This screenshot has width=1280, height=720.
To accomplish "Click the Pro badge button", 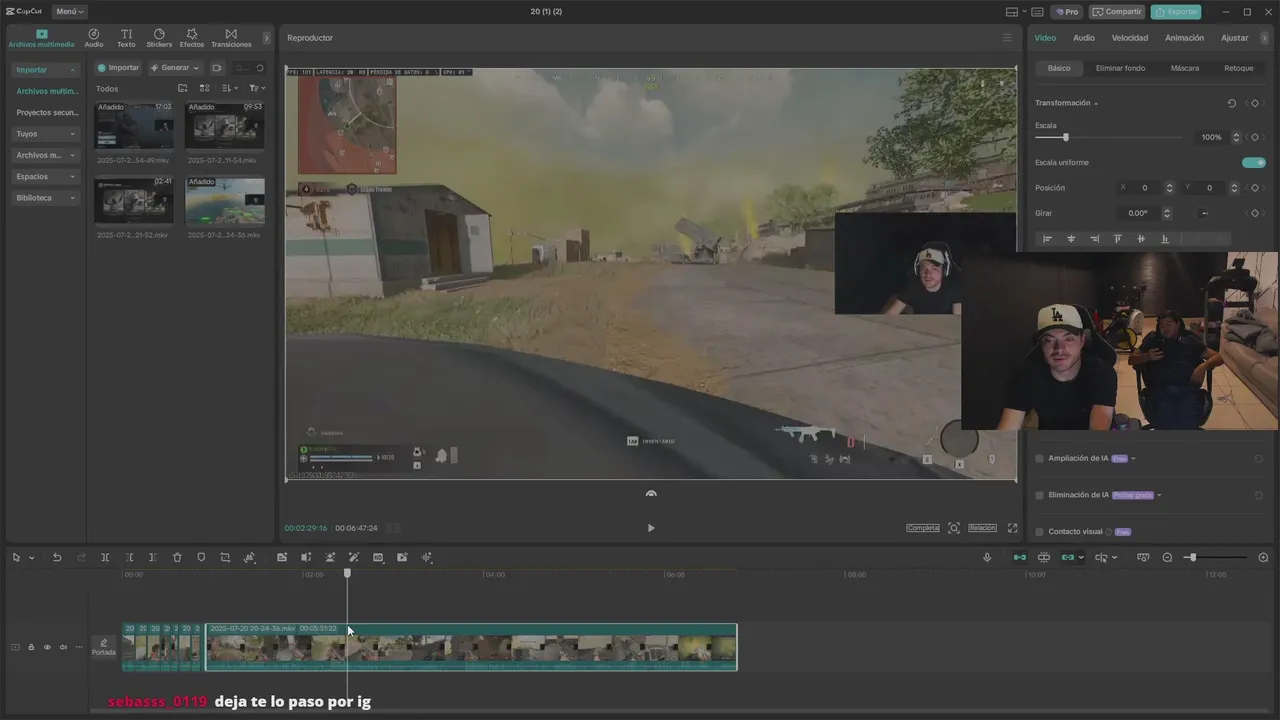I will [1067, 12].
